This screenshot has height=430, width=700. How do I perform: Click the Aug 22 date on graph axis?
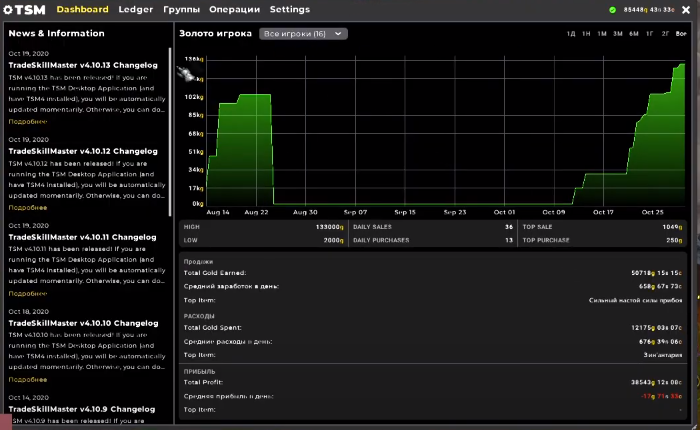coord(256,212)
